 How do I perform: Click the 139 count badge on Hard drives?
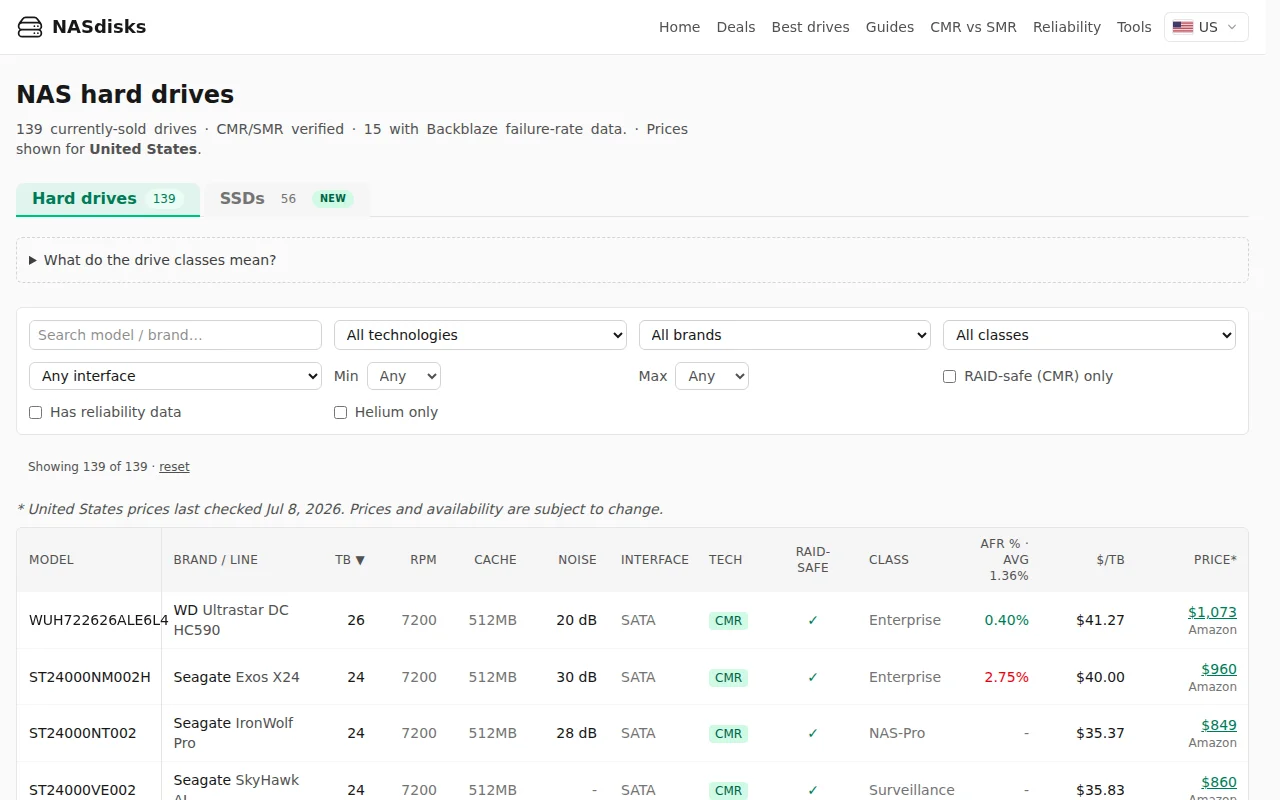pyautogui.click(x=164, y=198)
